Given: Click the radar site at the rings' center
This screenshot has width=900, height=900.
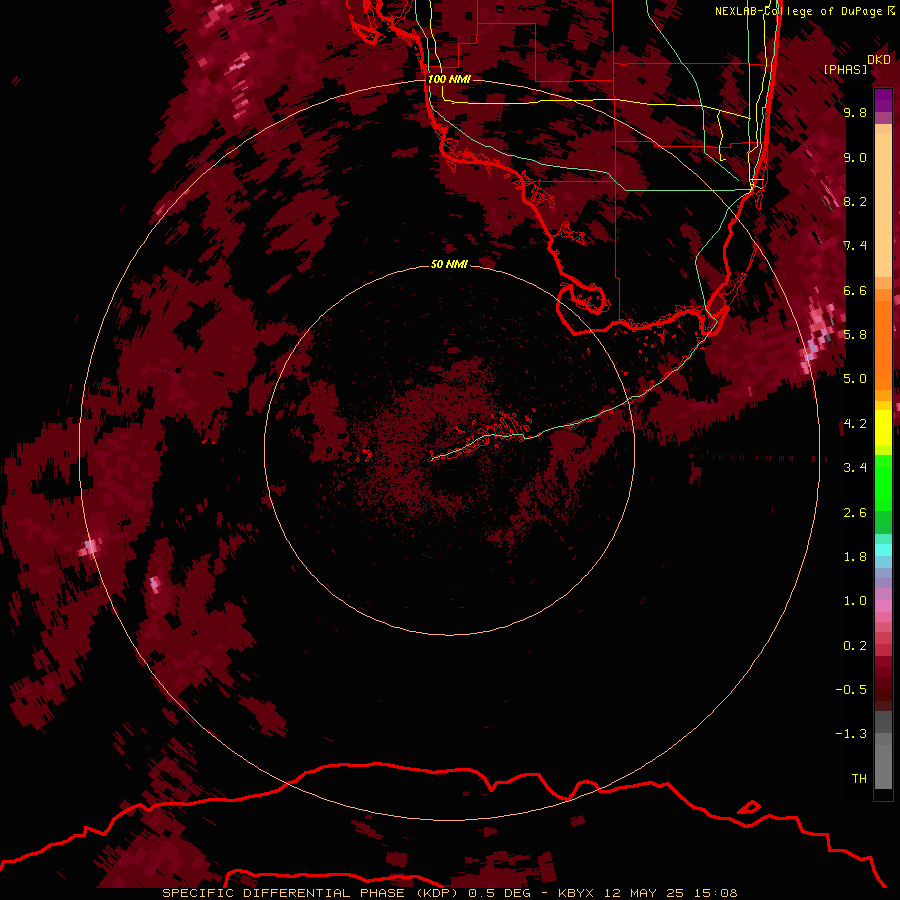Looking at the screenshot, I should [449, 451].
